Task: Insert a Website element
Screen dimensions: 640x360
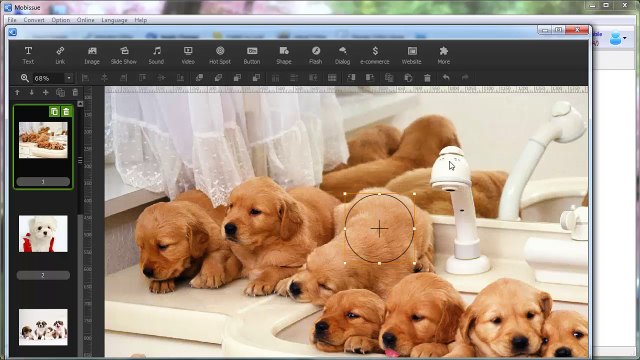Action: [x=411, y=55]
